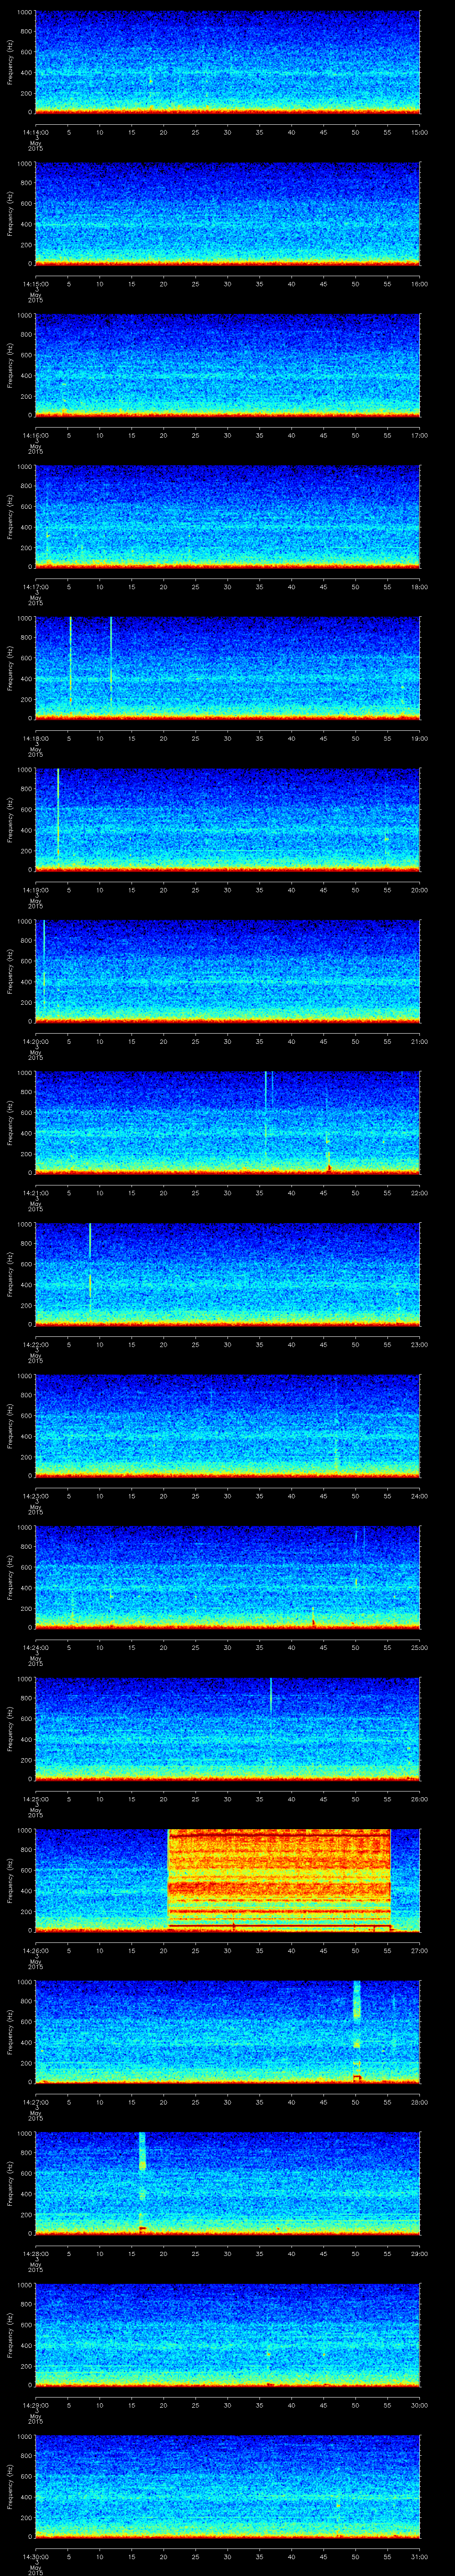Screen dimensions: 455x2576
Task: Click the 14:16:00 start time label
Action: tap(35, 436)
